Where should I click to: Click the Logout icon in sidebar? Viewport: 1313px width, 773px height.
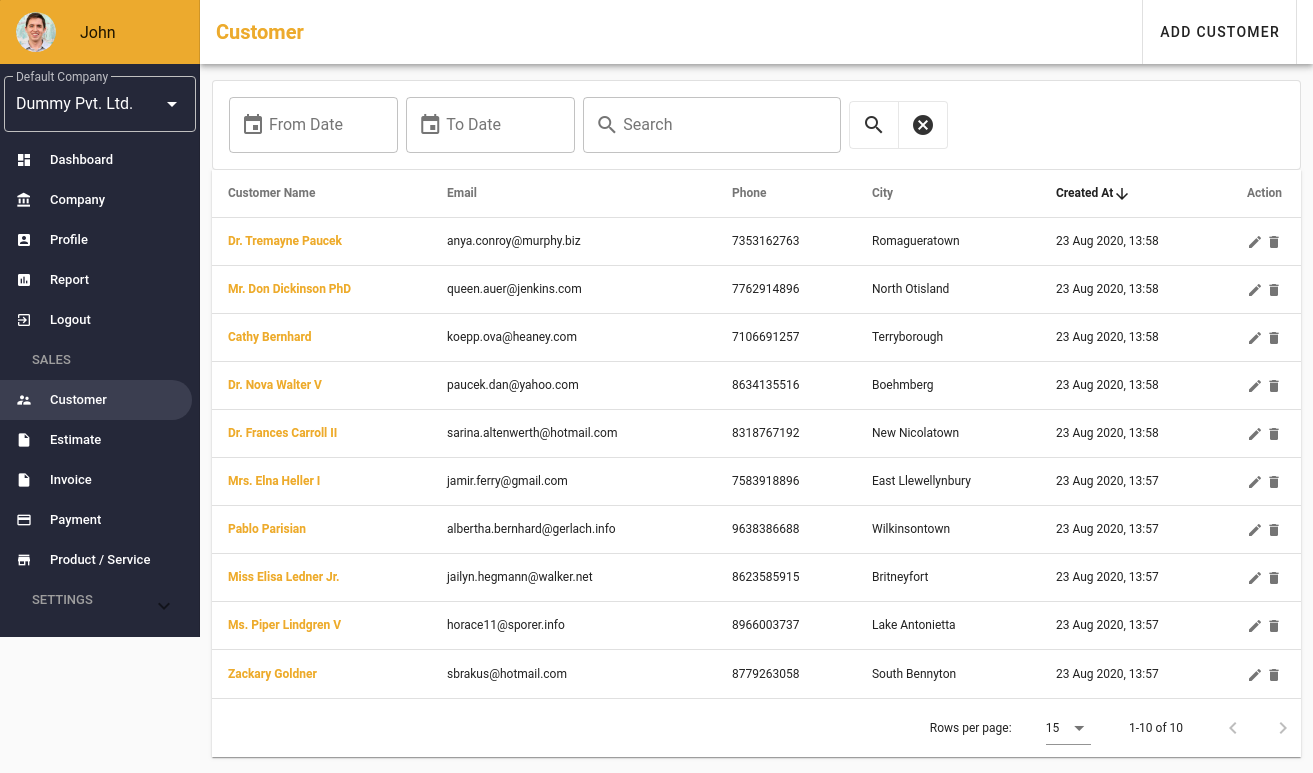coord(23,319)
